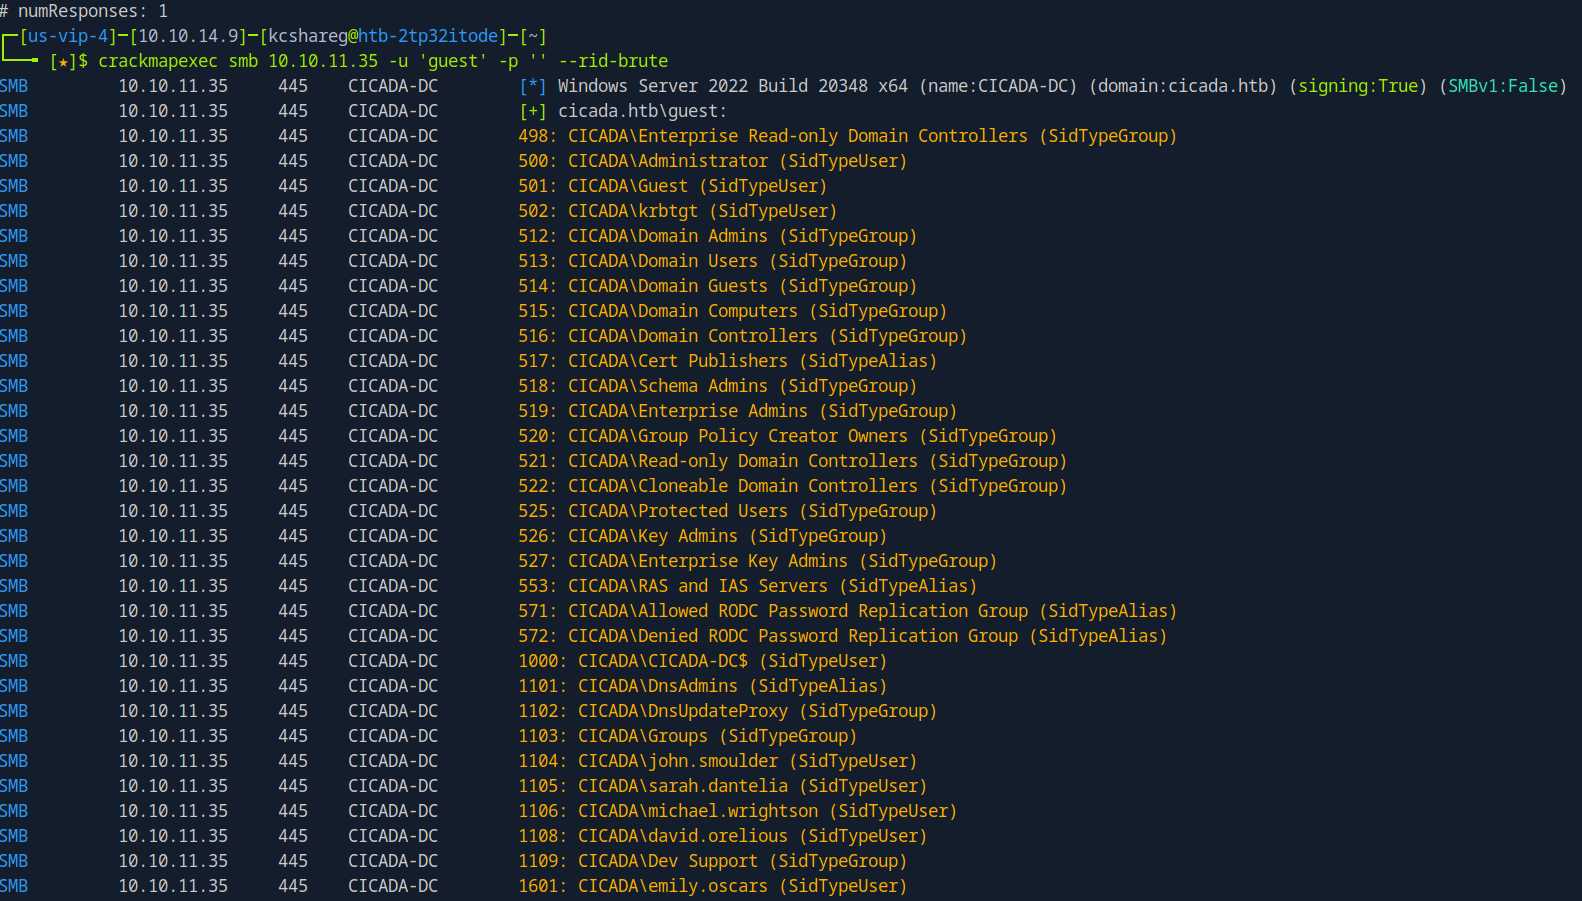Select the crackmapexec command text

tap(382, 61)
